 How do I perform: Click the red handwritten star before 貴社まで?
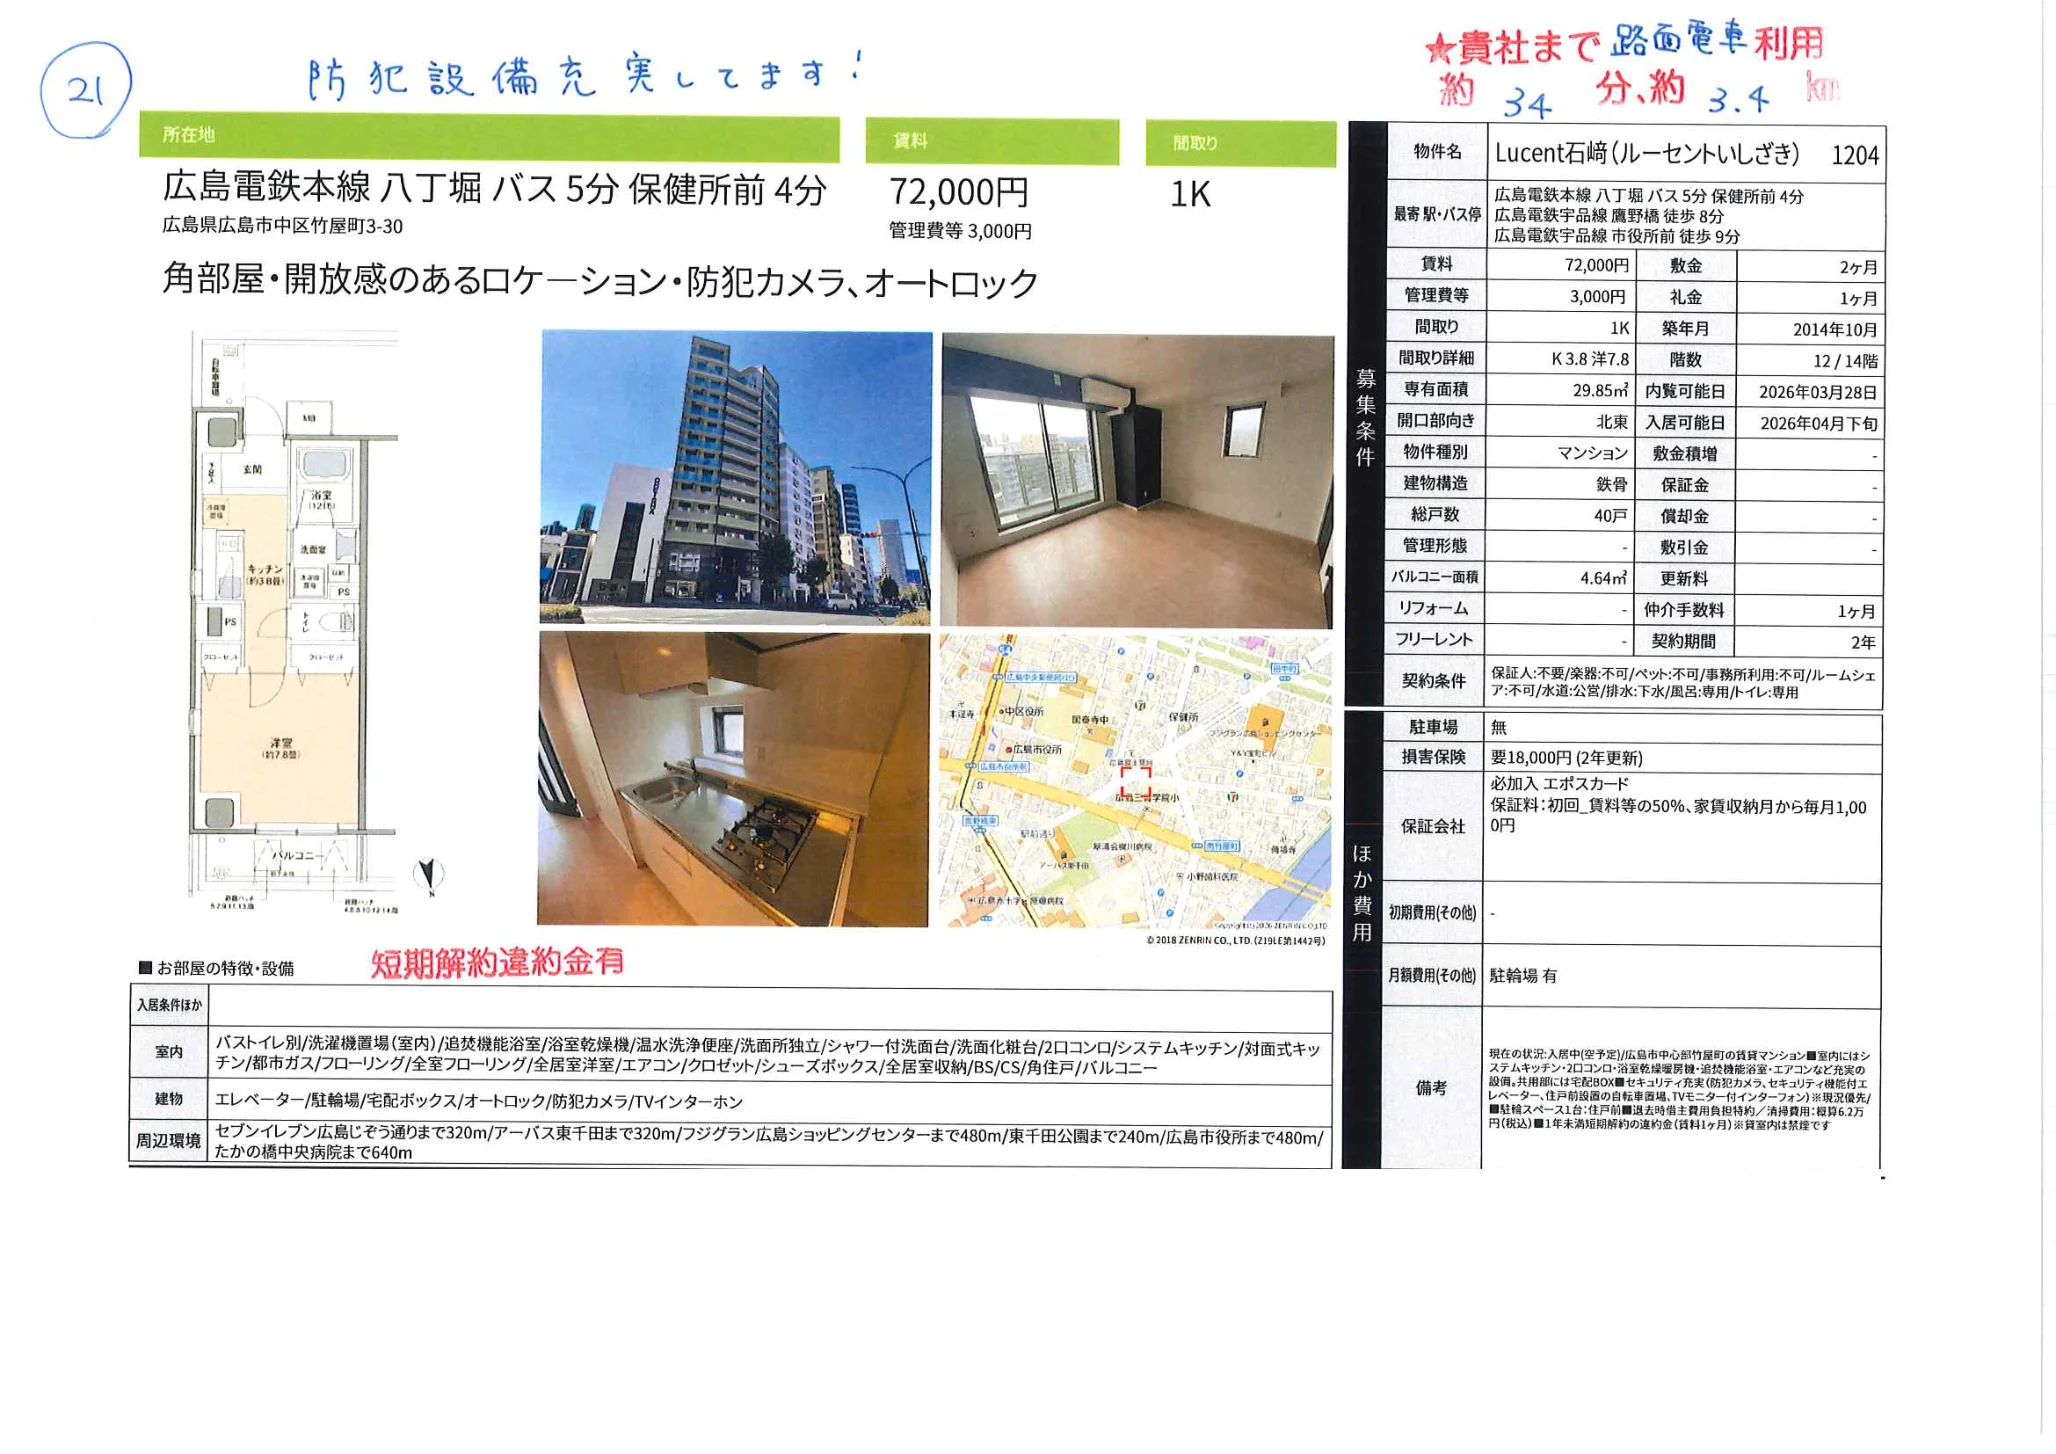tap(1439, 49)
